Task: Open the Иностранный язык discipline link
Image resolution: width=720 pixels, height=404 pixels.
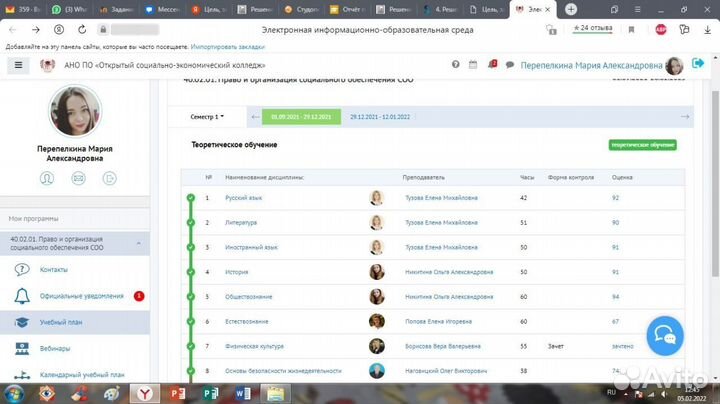Action: pos(251,247)
